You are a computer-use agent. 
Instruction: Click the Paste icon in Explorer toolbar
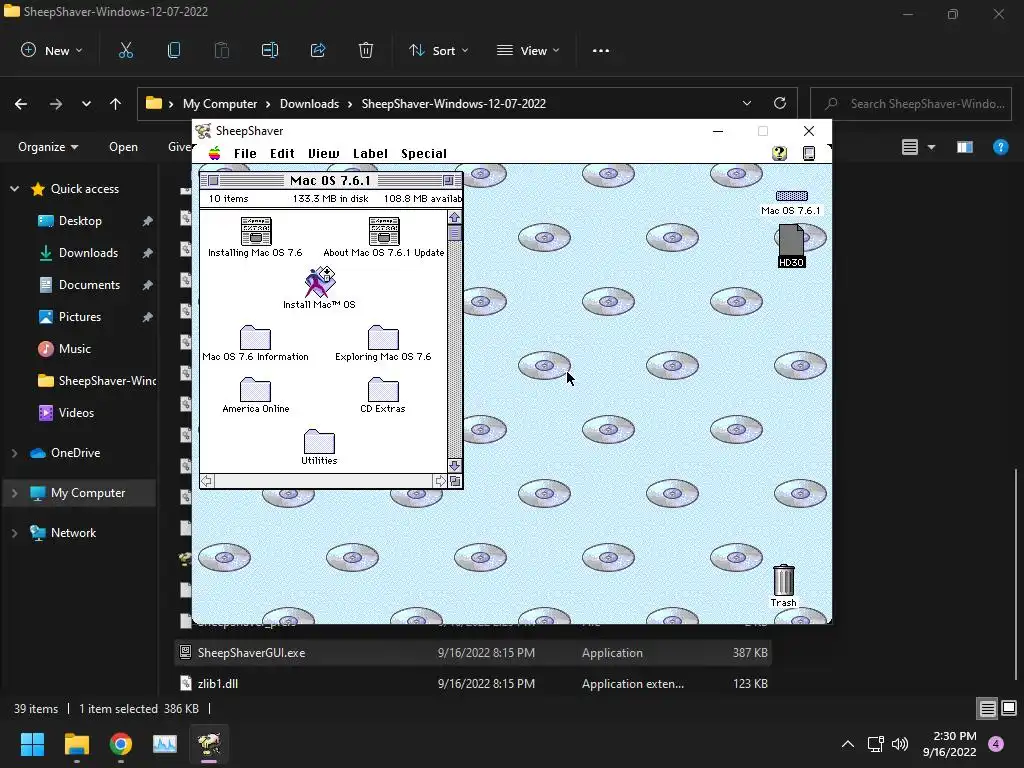[x=222, y=50]
